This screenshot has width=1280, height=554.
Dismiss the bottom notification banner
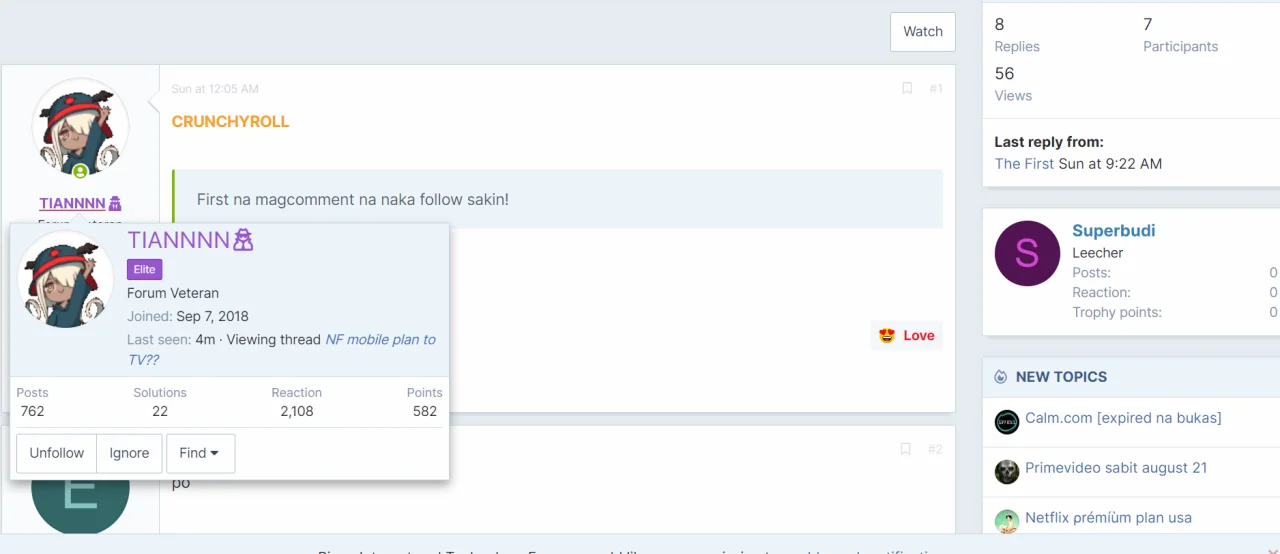click(1272, 550)
